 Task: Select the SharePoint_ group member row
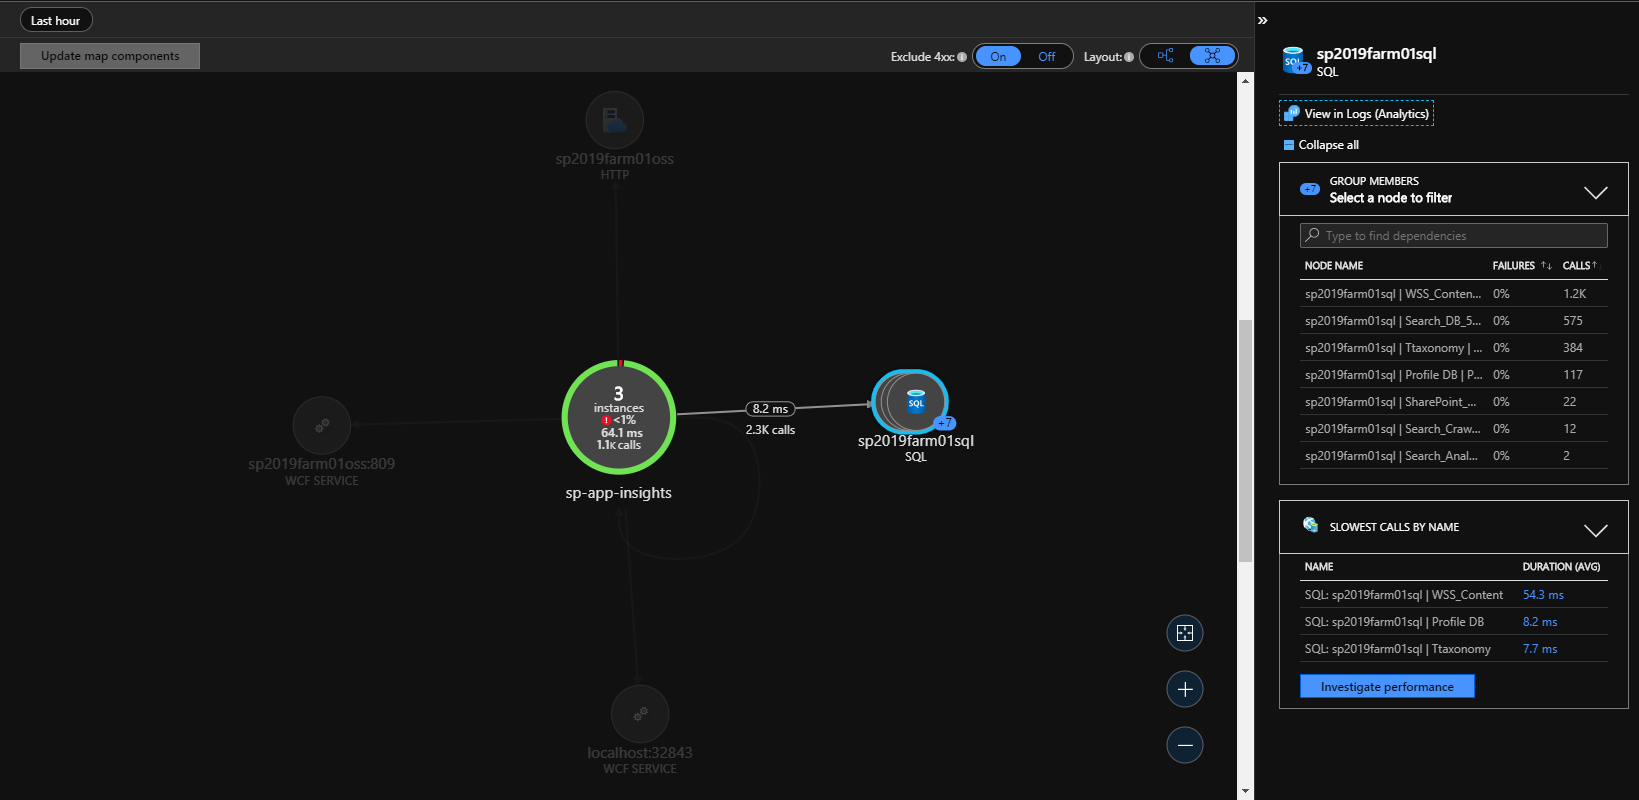[1454, 402]
